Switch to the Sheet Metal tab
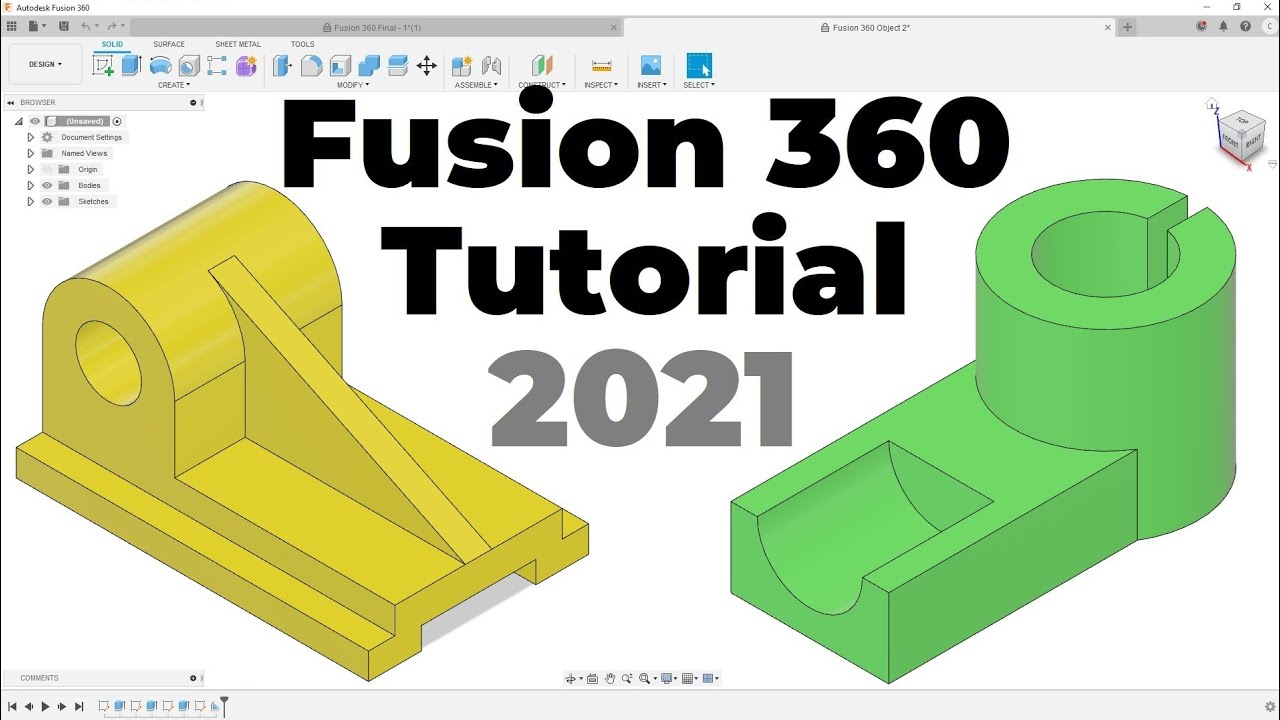 (238, 44)
